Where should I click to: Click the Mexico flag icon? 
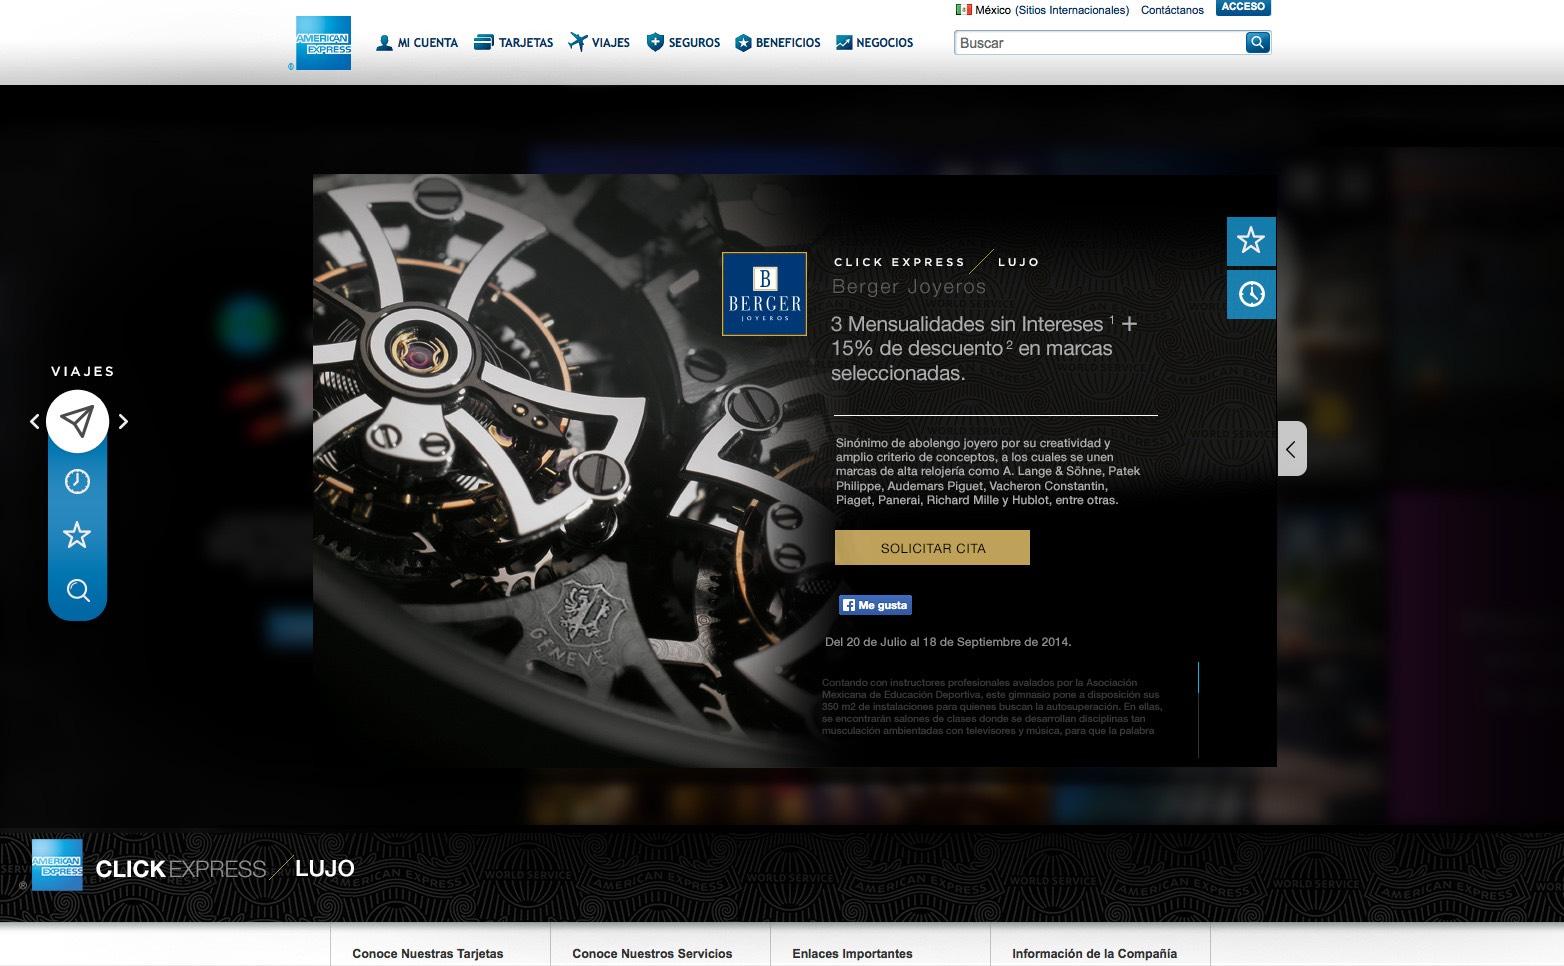pos(964,10)
